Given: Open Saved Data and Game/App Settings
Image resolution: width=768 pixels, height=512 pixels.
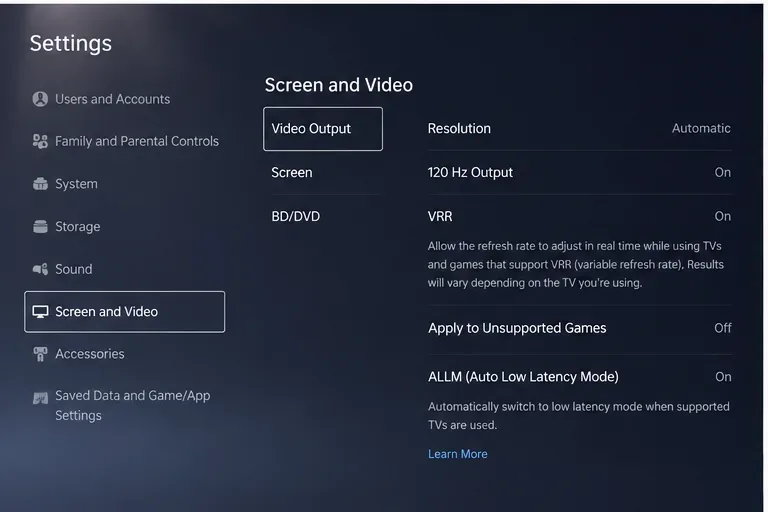Looking at the screenshot, I should [x=132, y=405].
